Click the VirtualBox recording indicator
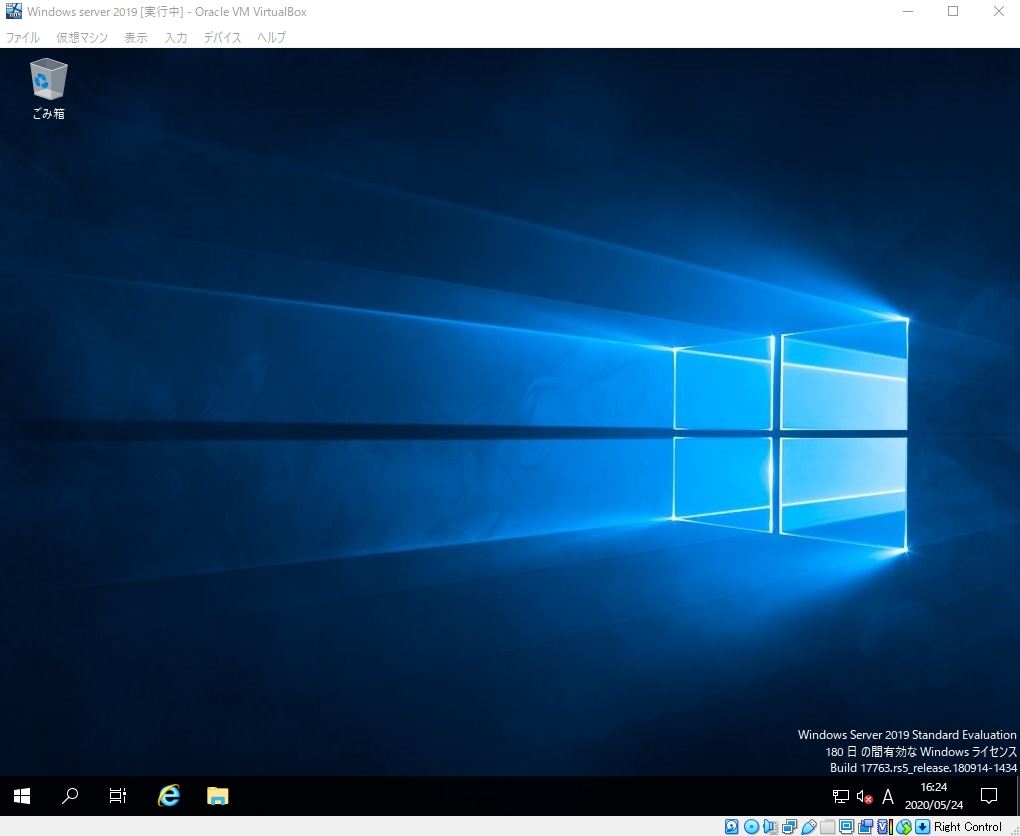Image resolution: width=1020 pixels, height=836 pixels. 865,827
